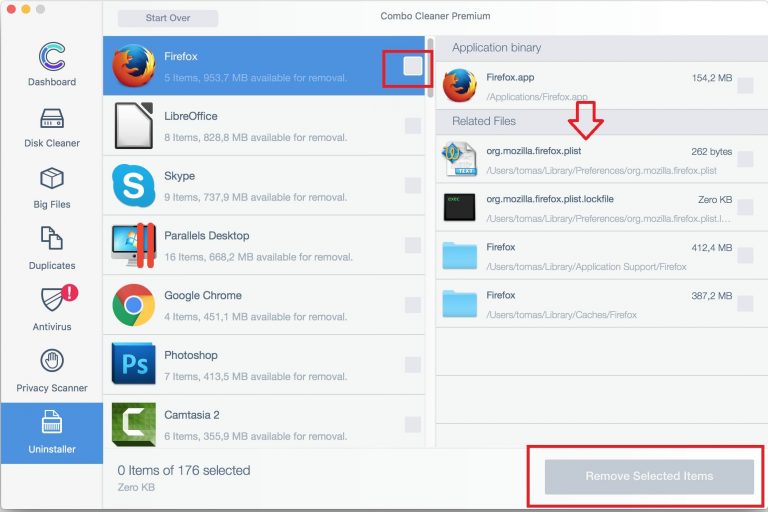
Task: Select the Skype name text
Action: tap(179, 176)
